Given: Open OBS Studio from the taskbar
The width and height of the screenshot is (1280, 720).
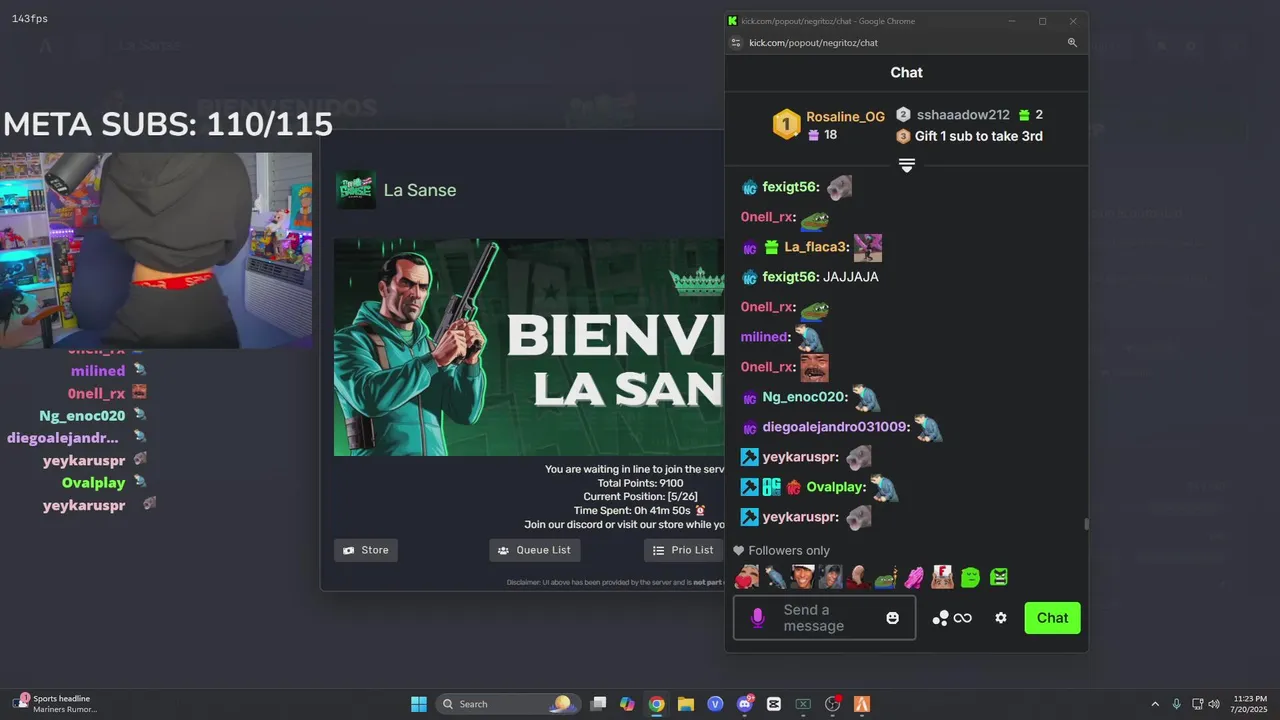Looking at the screenshot, I should [832, 704].
